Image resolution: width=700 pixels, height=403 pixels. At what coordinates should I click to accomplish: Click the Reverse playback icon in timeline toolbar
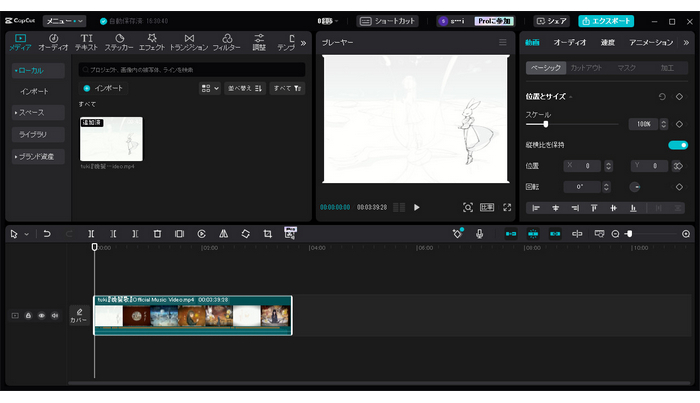201,234
